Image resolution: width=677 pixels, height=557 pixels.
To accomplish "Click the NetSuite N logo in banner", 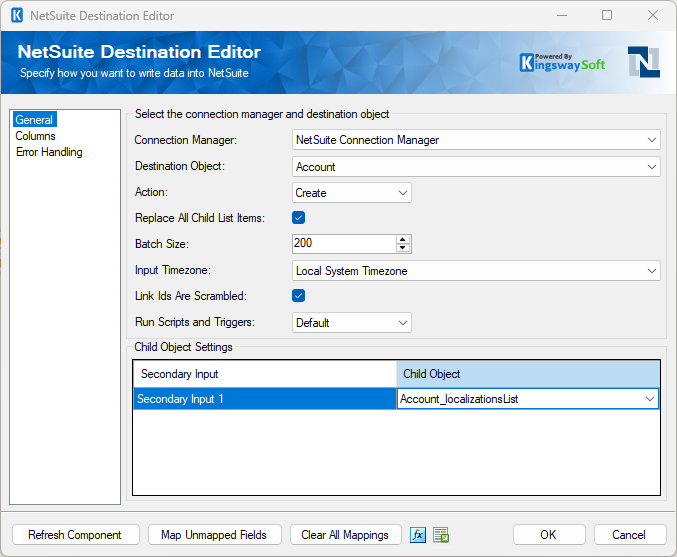I will tap(644, 62).
